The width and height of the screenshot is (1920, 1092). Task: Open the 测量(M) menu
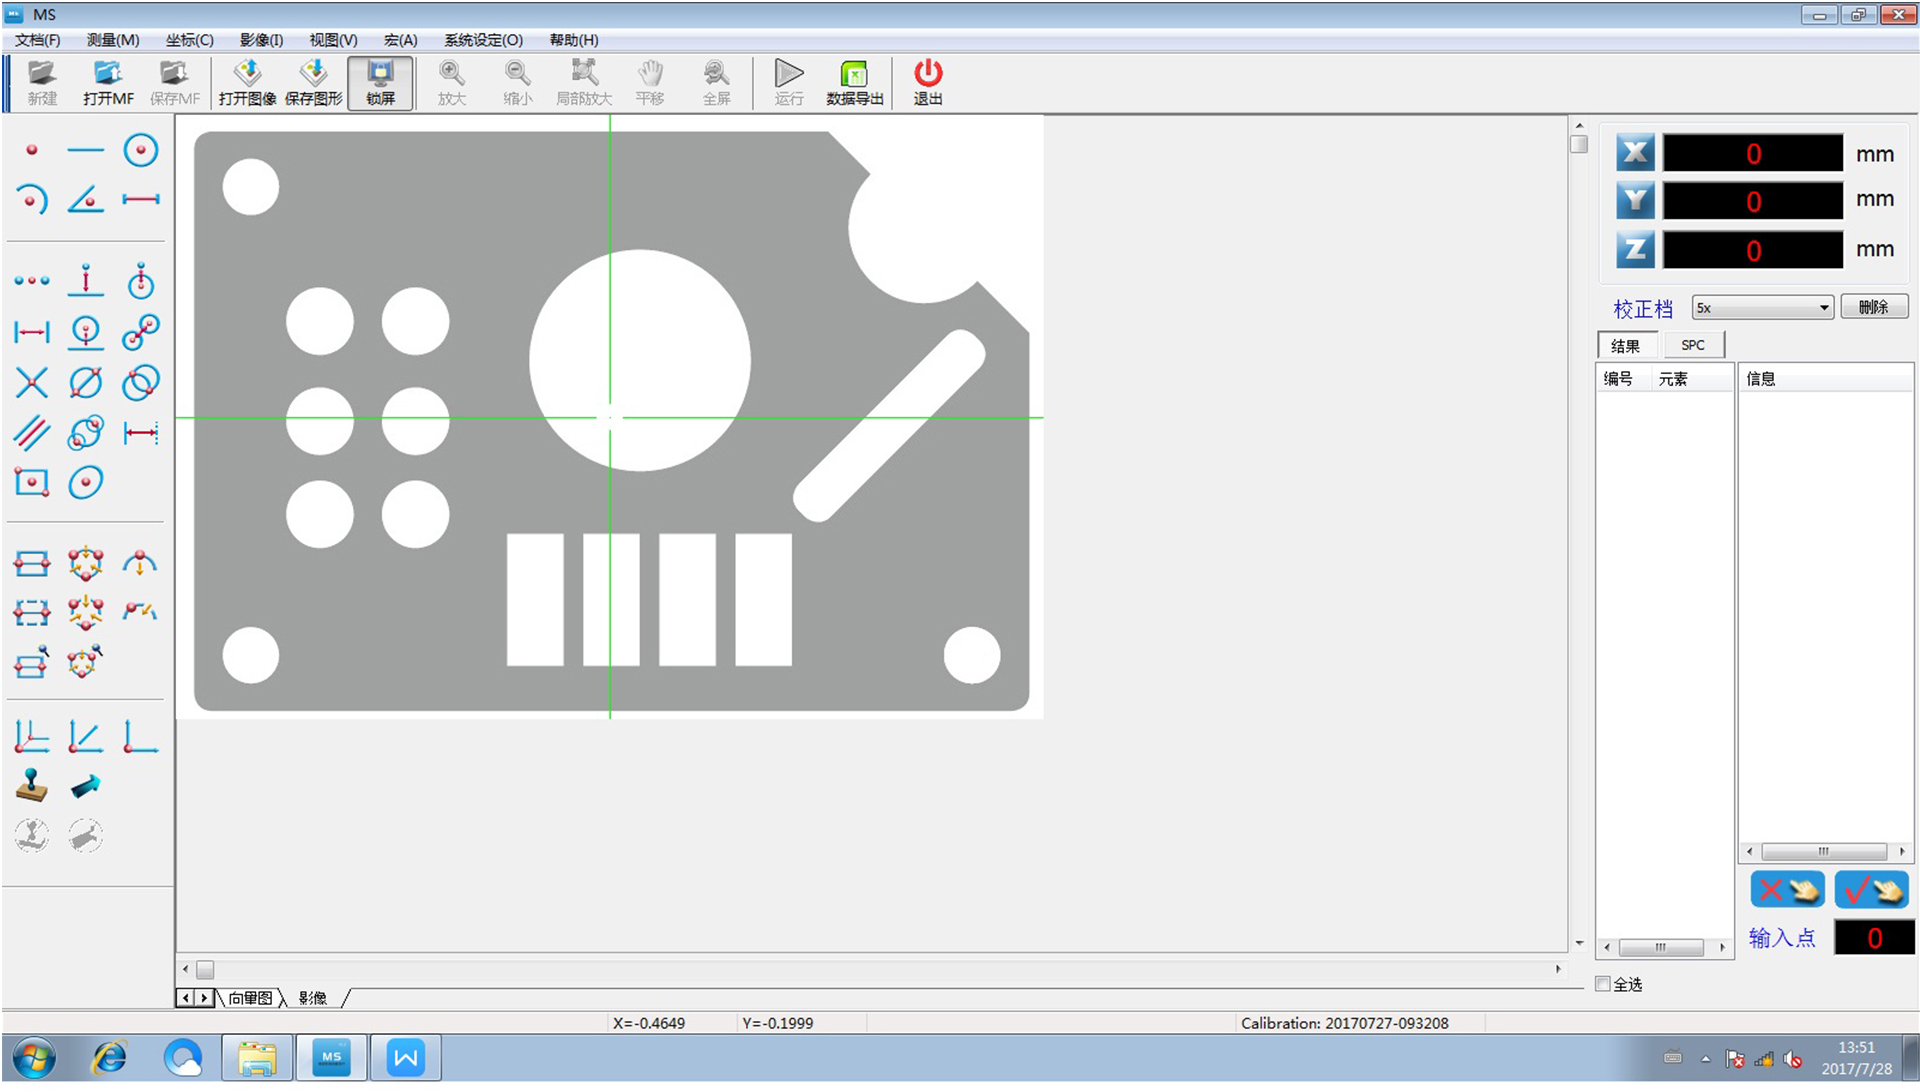[113, 40]
